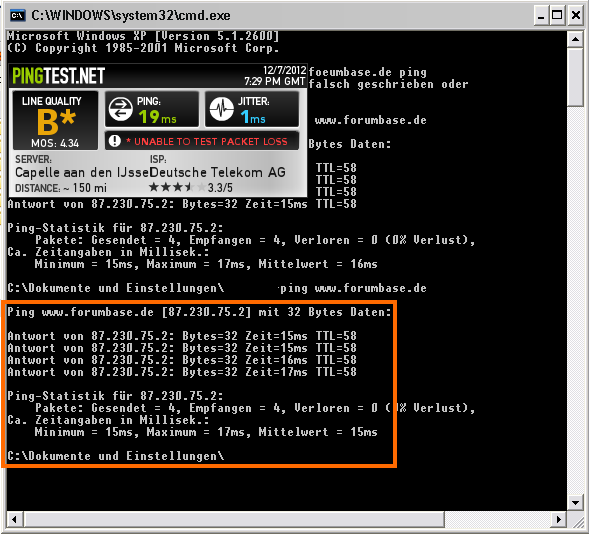Viewport: 589px width, 534px height.
Task: Click the horizontal scrollbar thumb
Action: click(x=234, y=519)
